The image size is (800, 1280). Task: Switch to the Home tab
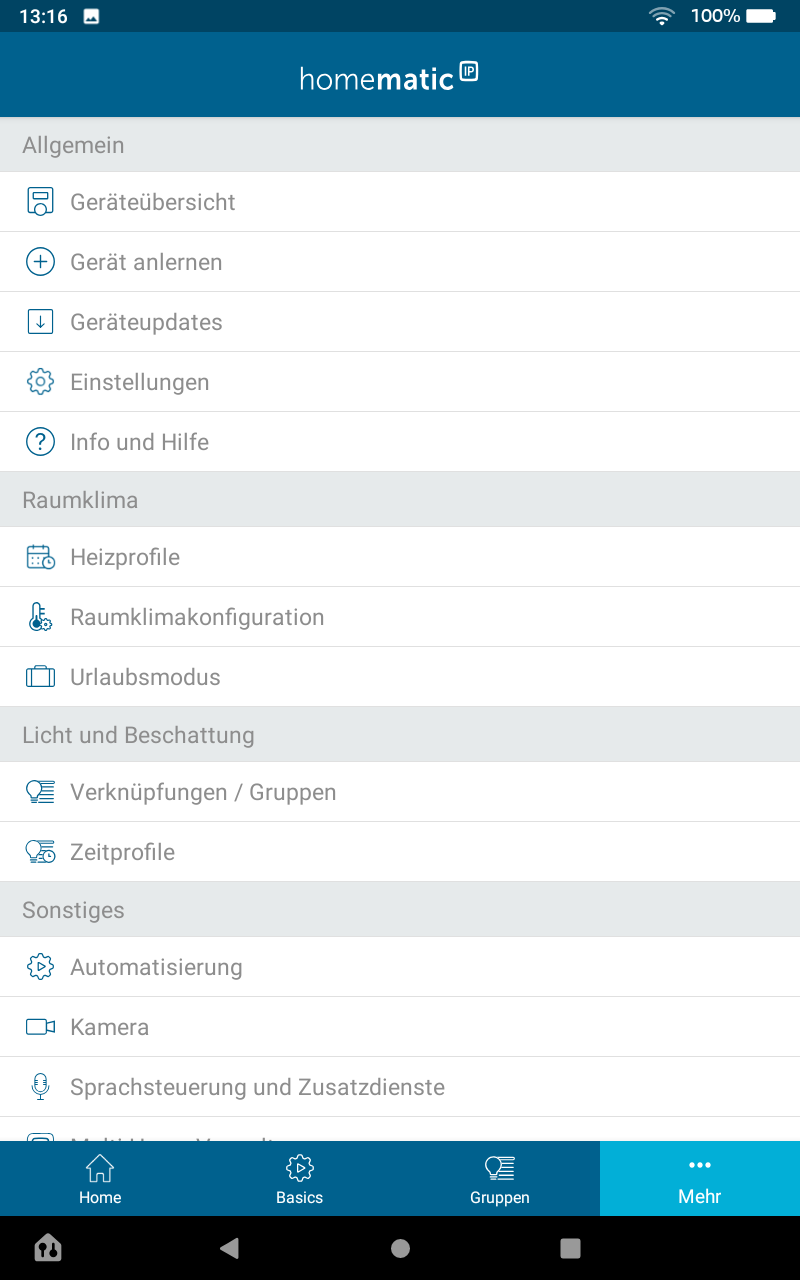(x=100, y=1179)
